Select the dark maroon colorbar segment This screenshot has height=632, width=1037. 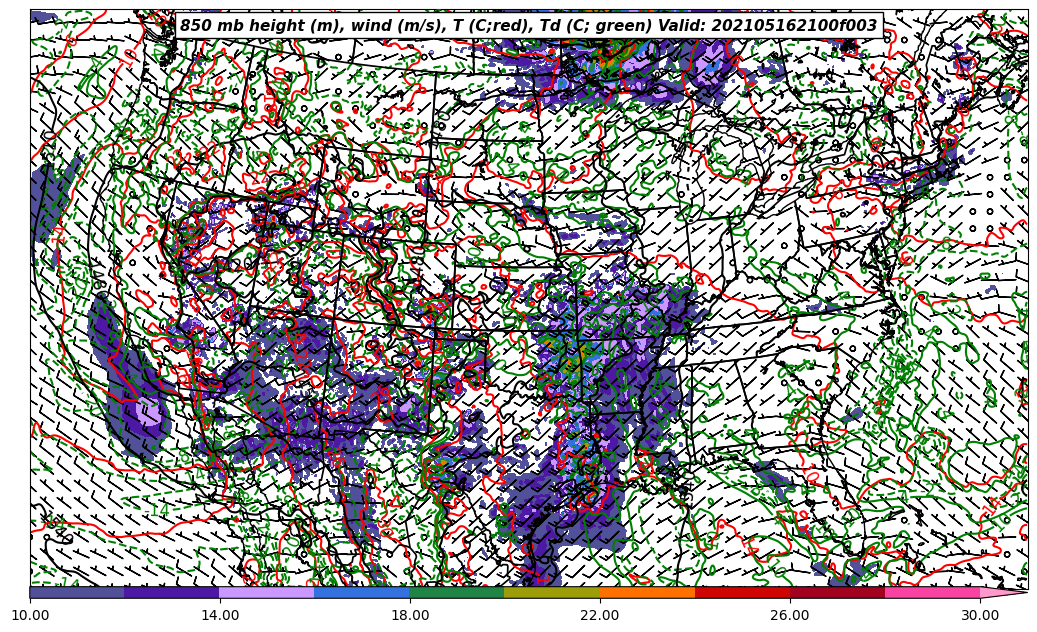(x=837, y=592)
